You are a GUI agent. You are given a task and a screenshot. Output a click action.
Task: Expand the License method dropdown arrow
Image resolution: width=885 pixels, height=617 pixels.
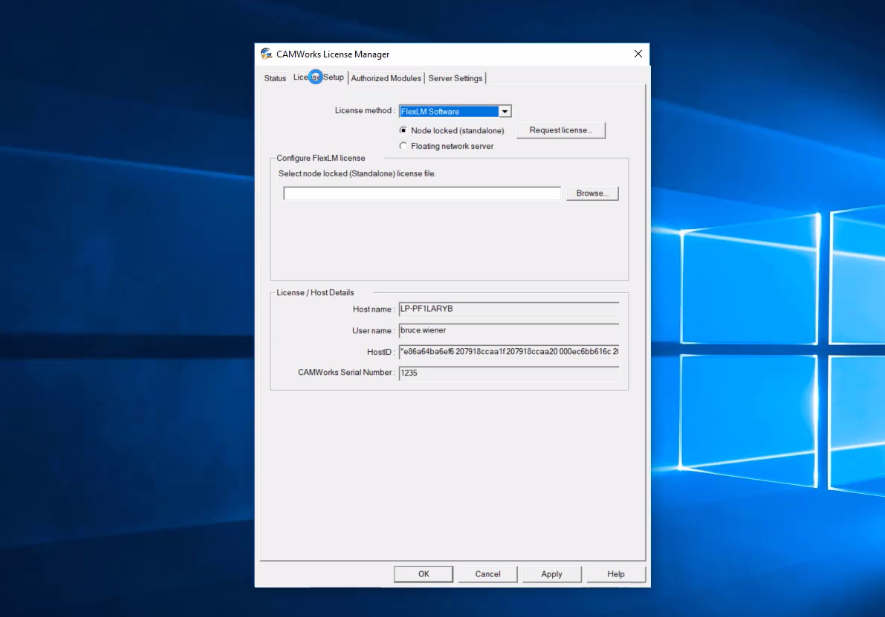tap(505, 111)
